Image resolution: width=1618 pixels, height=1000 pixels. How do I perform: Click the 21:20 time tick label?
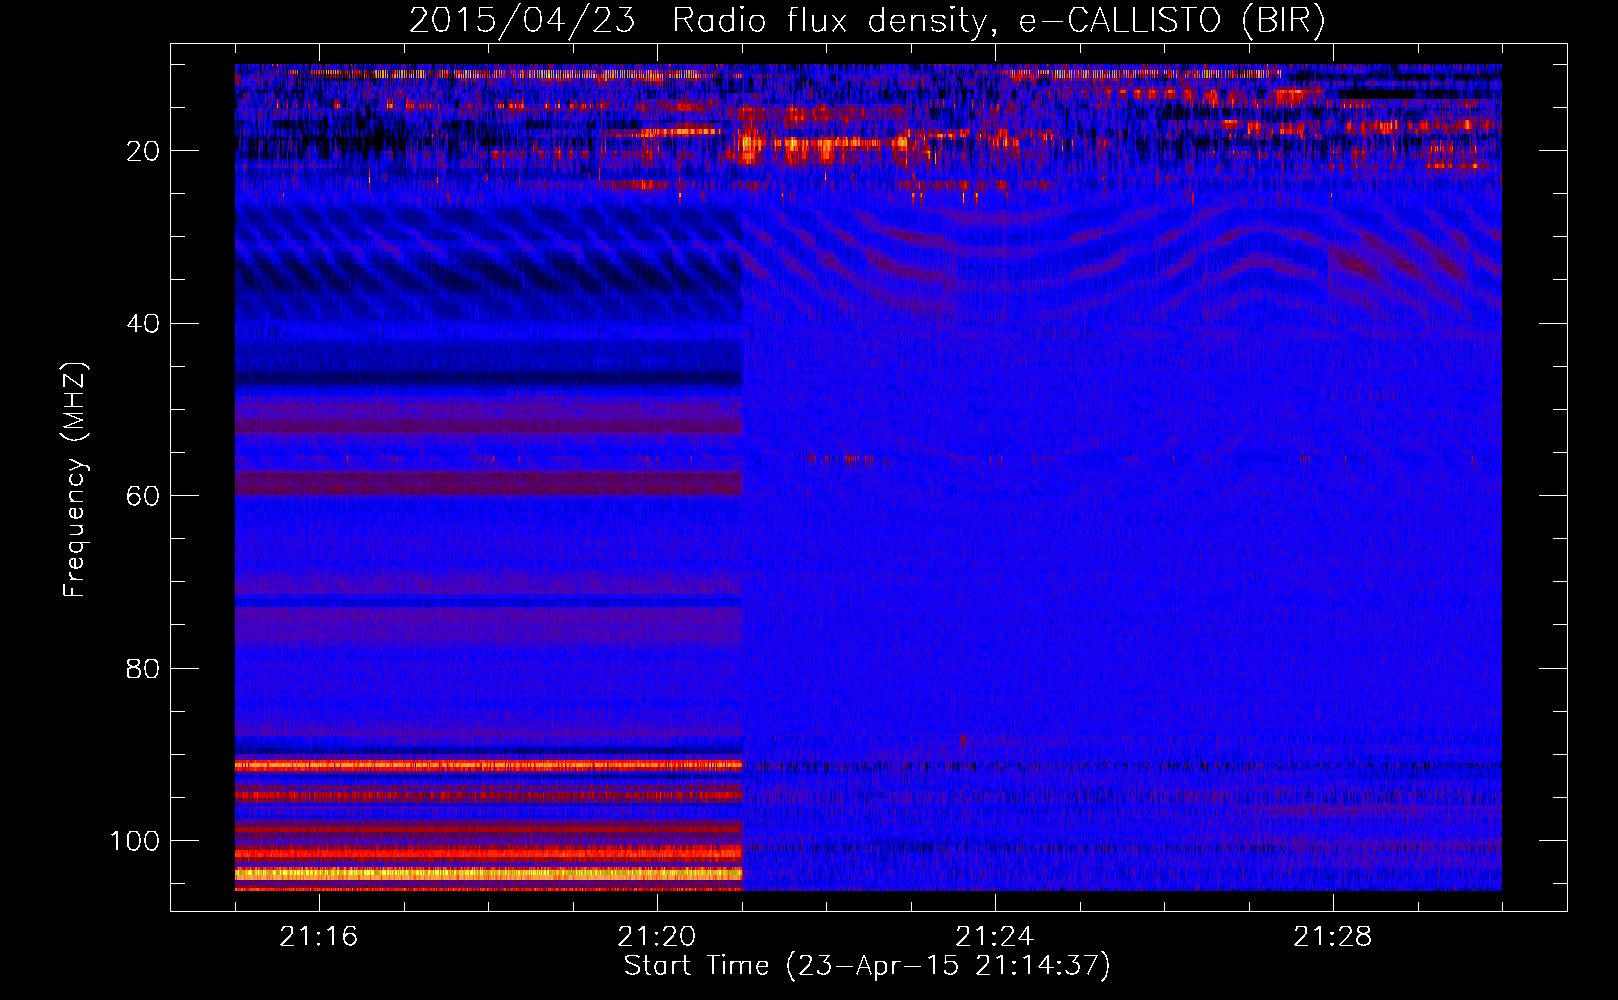[656, 937]
